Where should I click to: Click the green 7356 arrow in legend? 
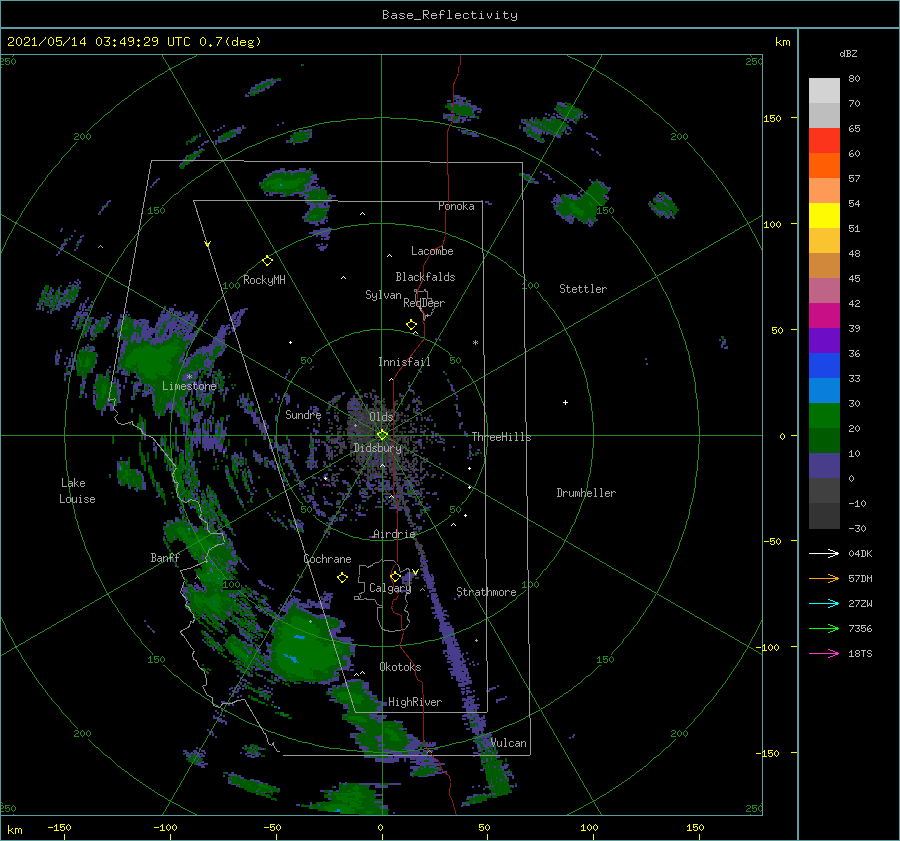click(x=824, y=629)
